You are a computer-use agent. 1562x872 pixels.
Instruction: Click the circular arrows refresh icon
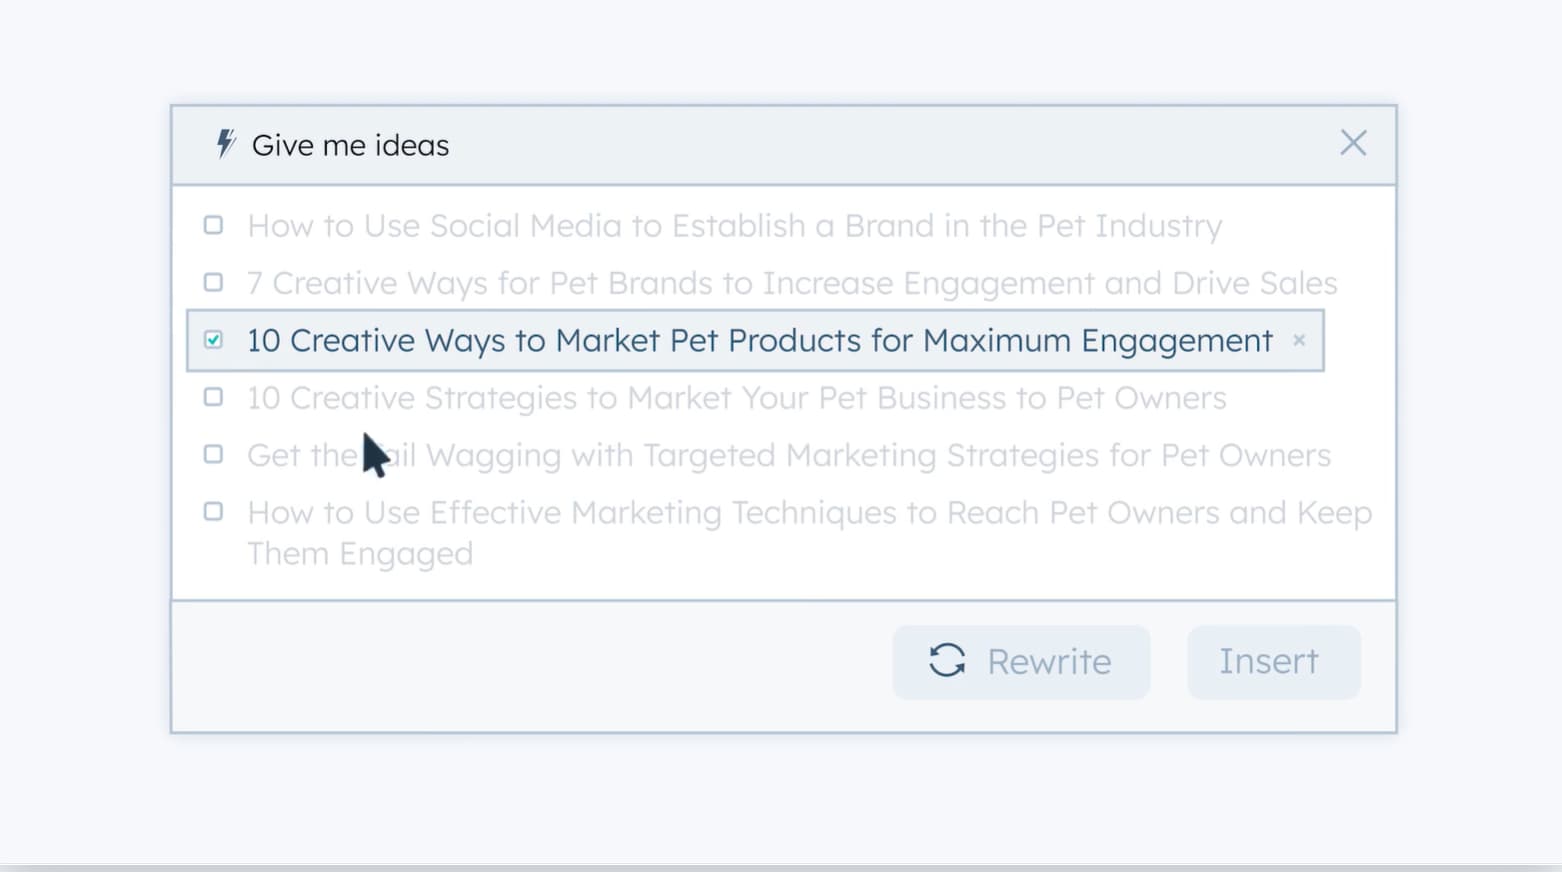(947, 661)
